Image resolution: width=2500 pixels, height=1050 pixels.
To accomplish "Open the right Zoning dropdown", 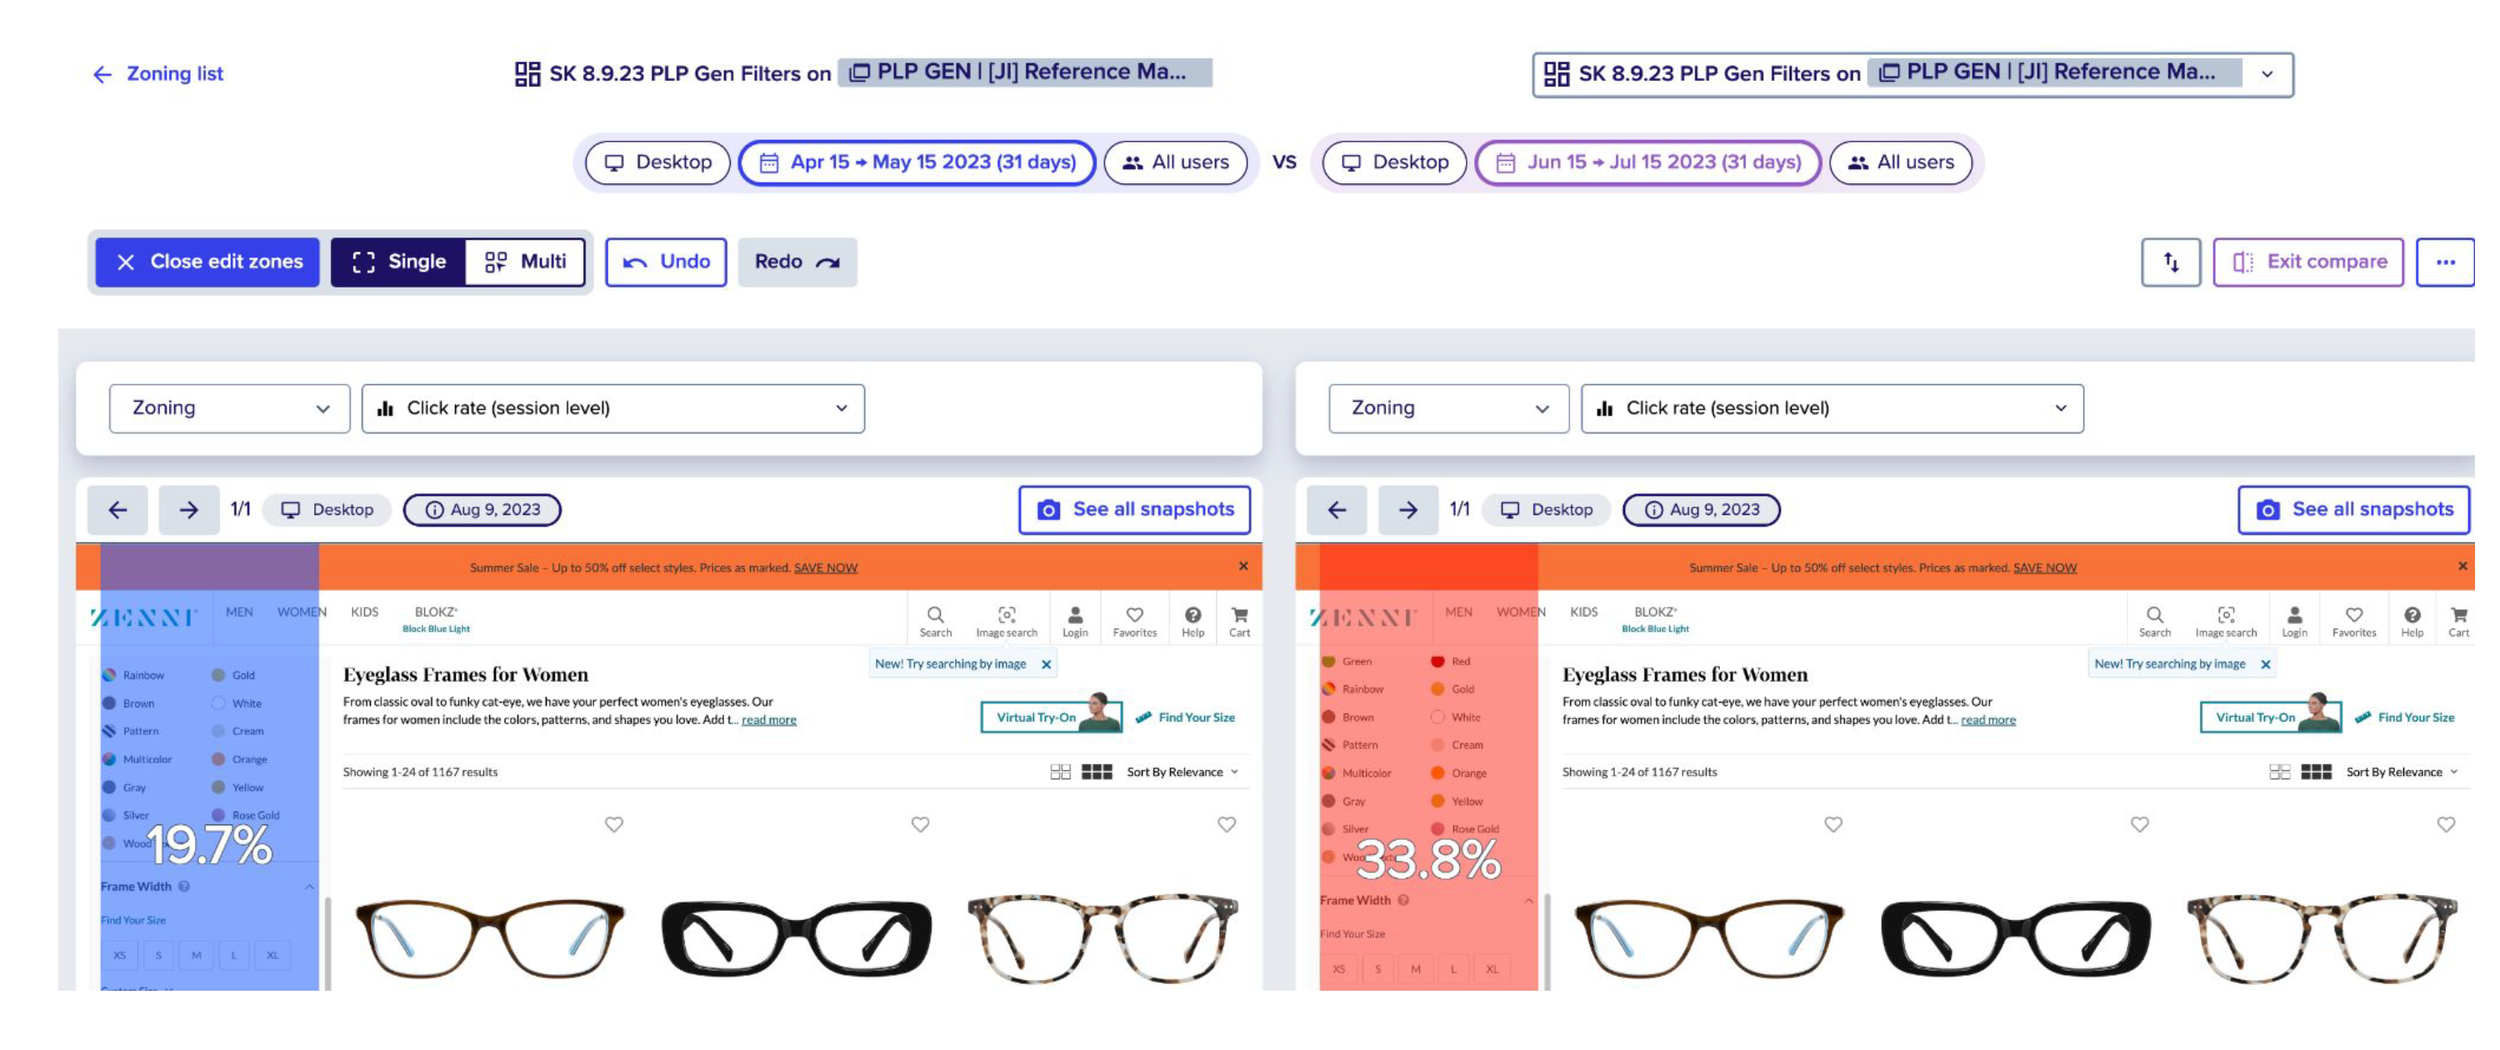I will (x=1449, y=408).
